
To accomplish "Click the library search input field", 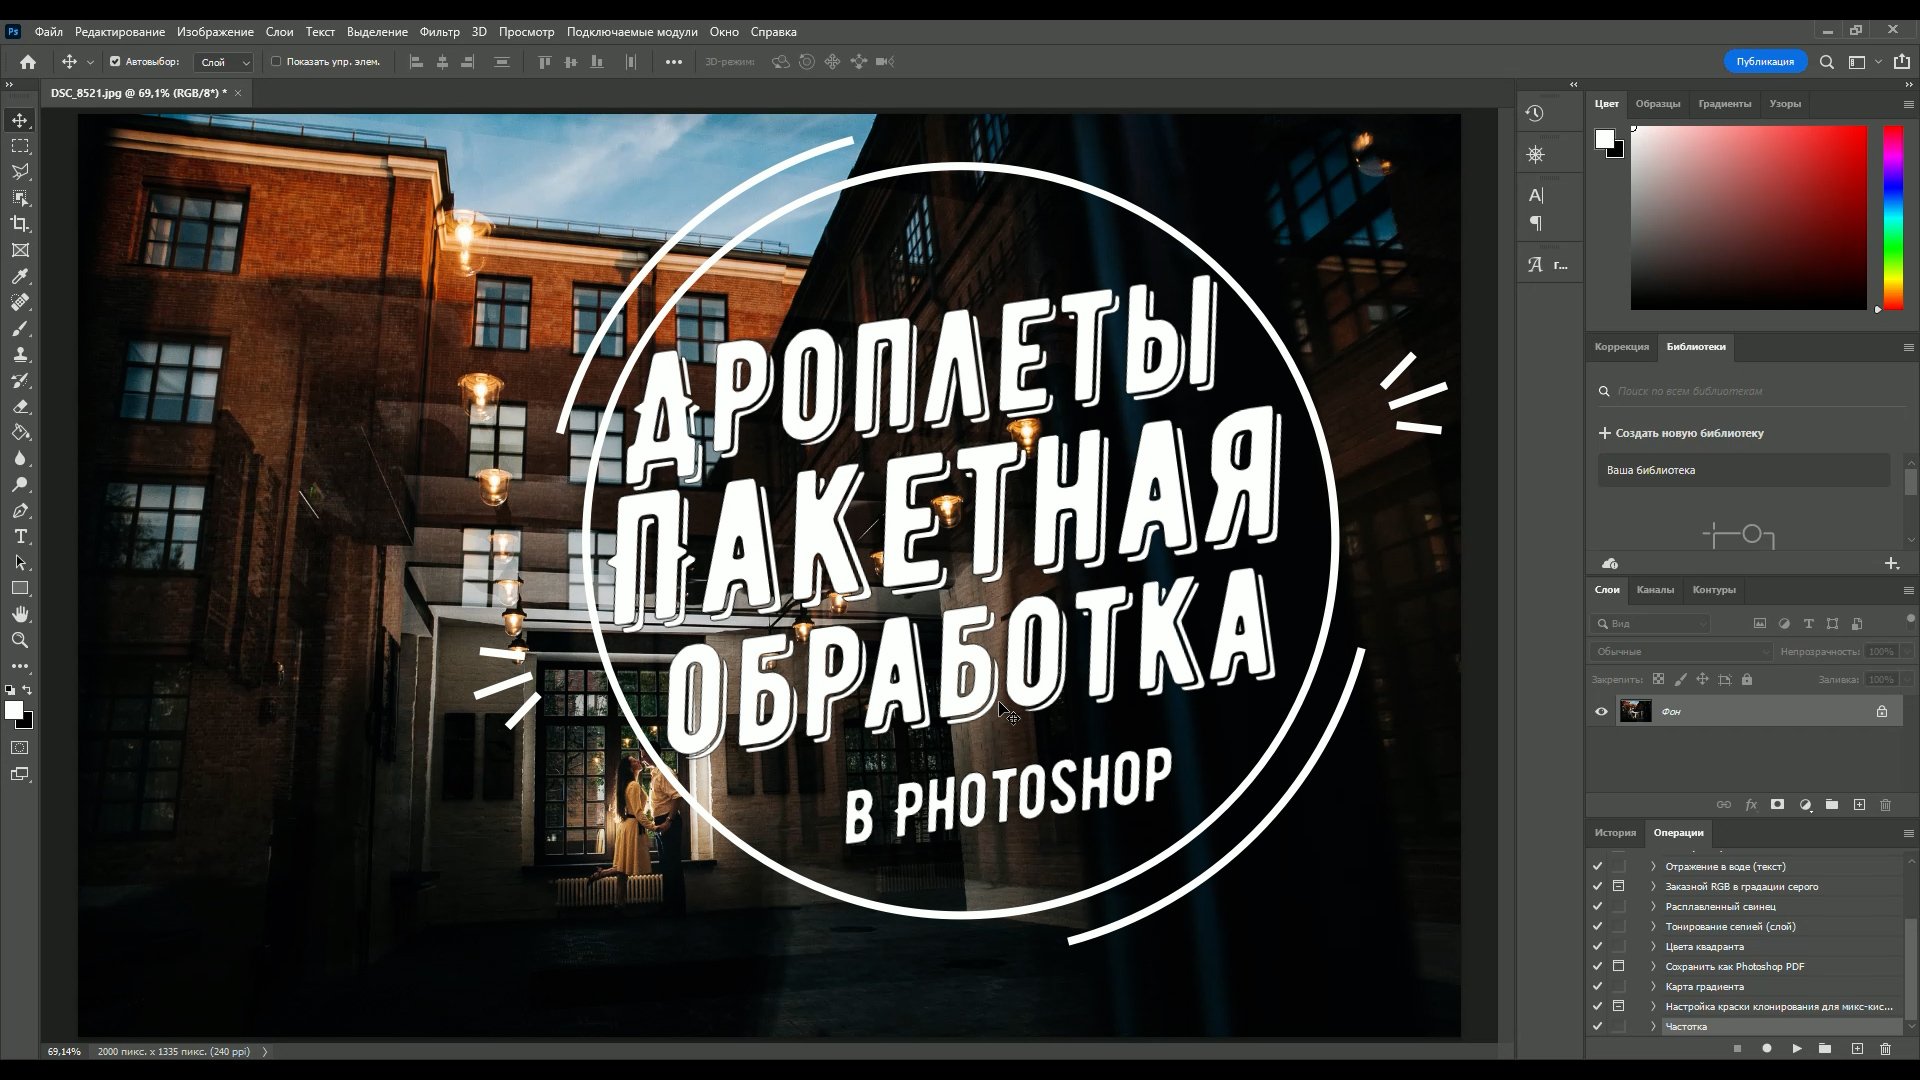I will coord(1750,391).
